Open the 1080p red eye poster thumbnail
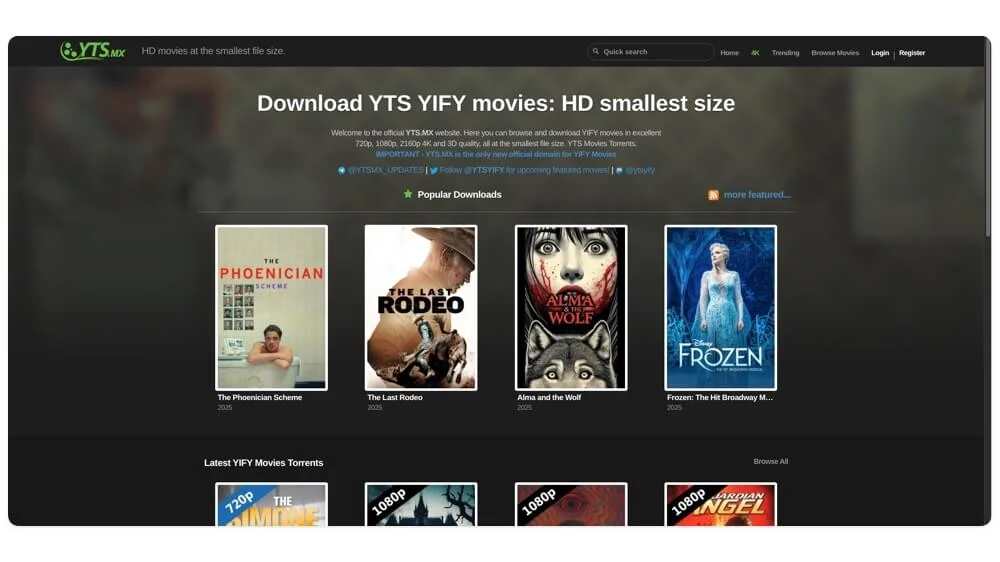The image size is (1000, 562). (571, 505)
